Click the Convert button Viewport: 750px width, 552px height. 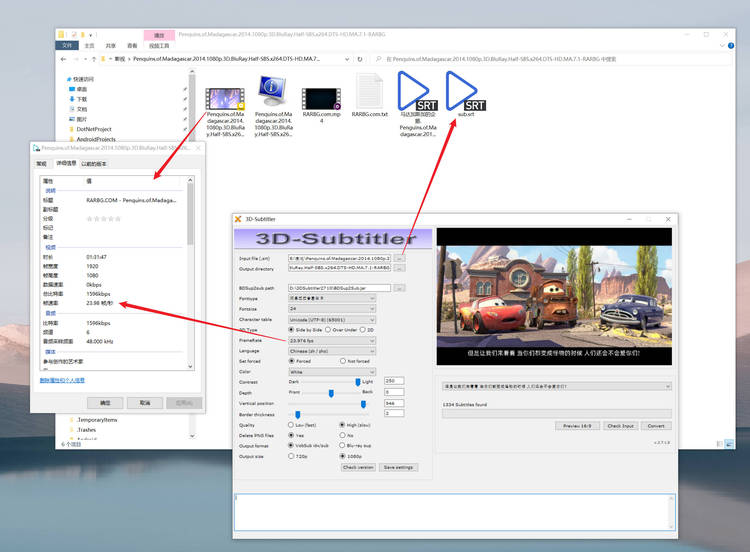click(x=656, y=426)
